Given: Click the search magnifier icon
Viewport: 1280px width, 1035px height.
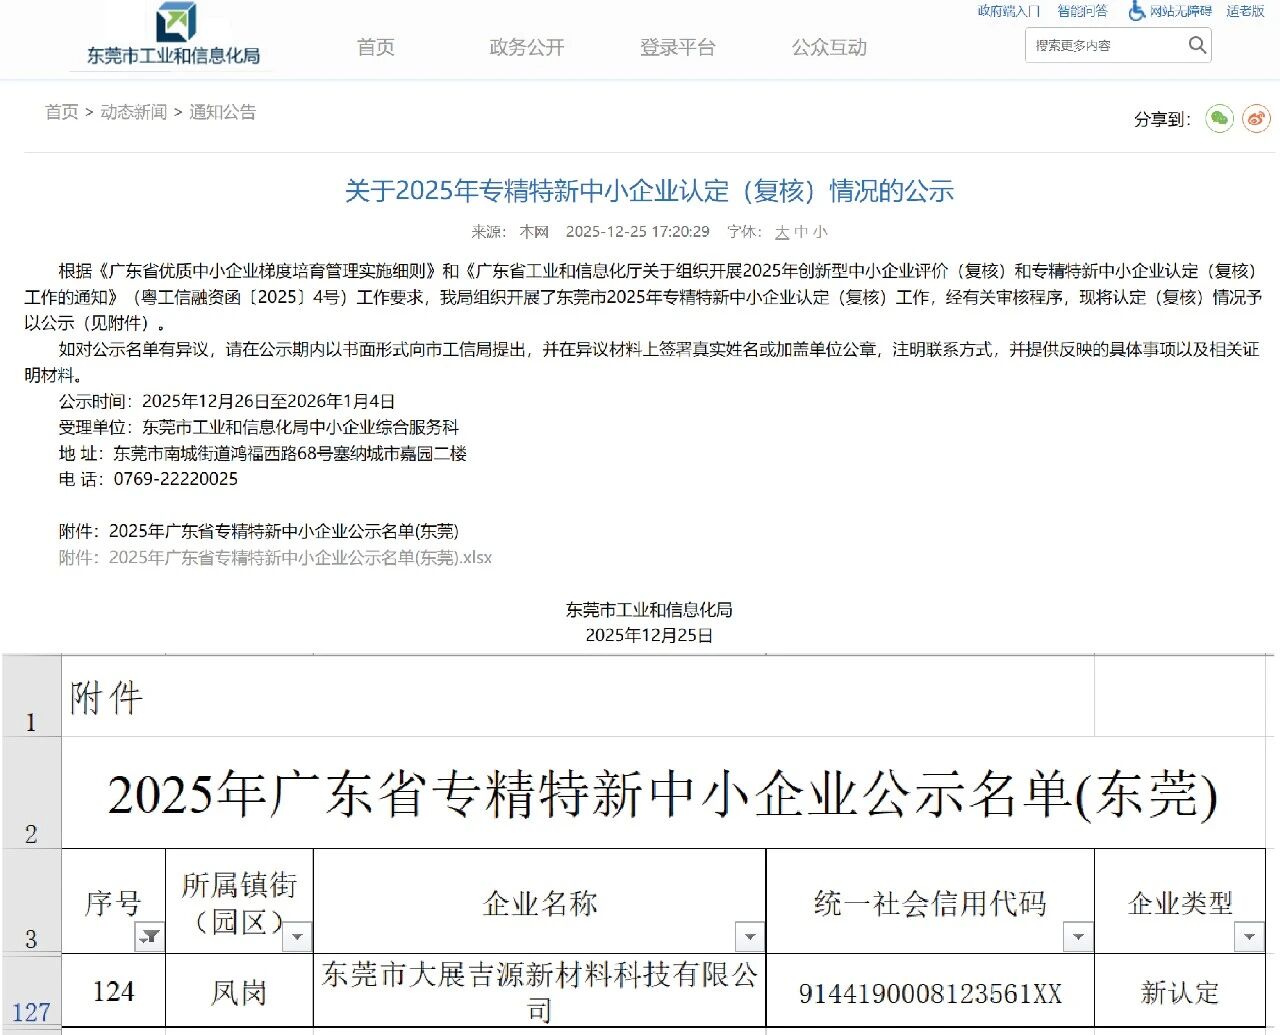Looking at the screenshot, I should tap(1196, 45).
